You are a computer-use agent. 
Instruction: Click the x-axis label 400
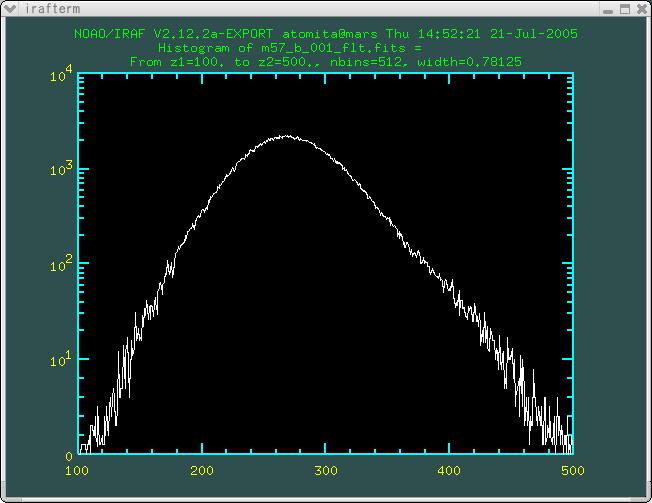[x=449, y=471]
